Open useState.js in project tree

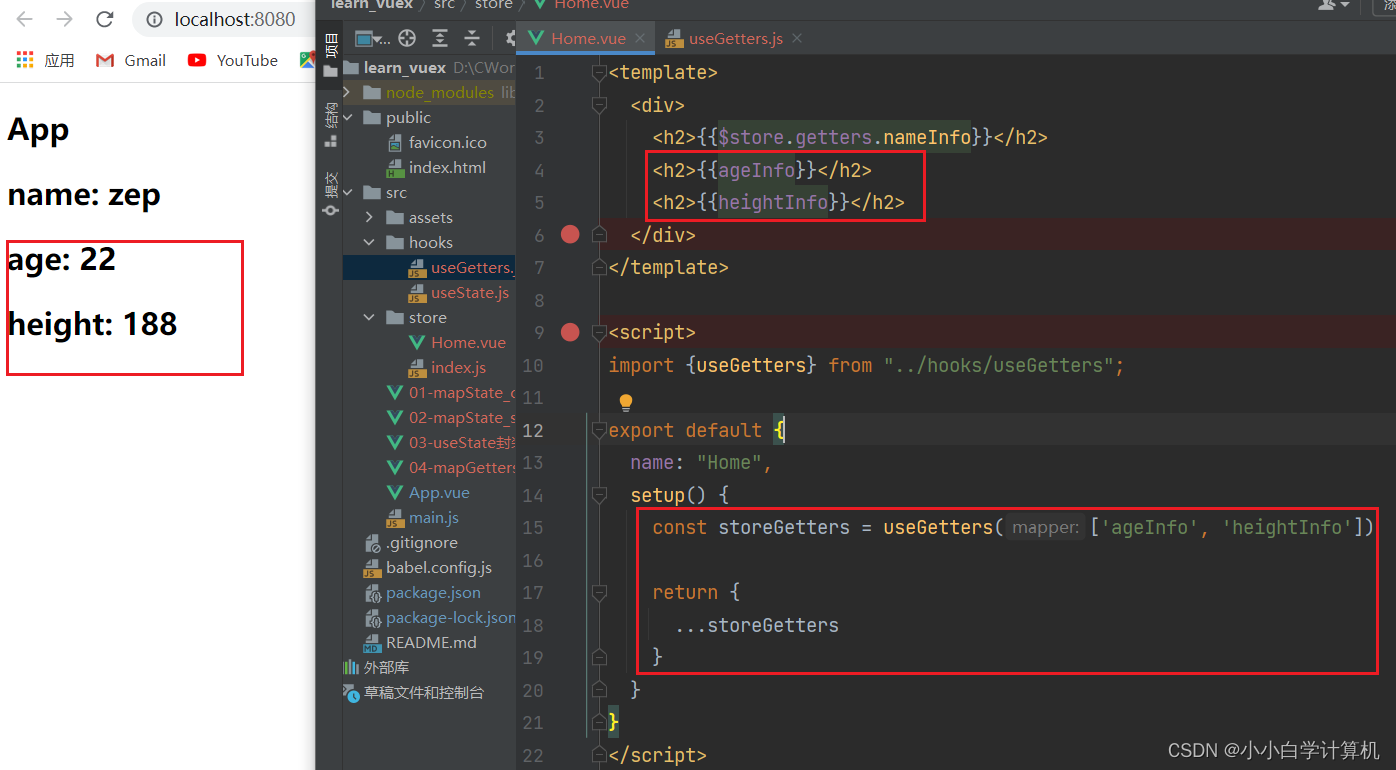459,292
